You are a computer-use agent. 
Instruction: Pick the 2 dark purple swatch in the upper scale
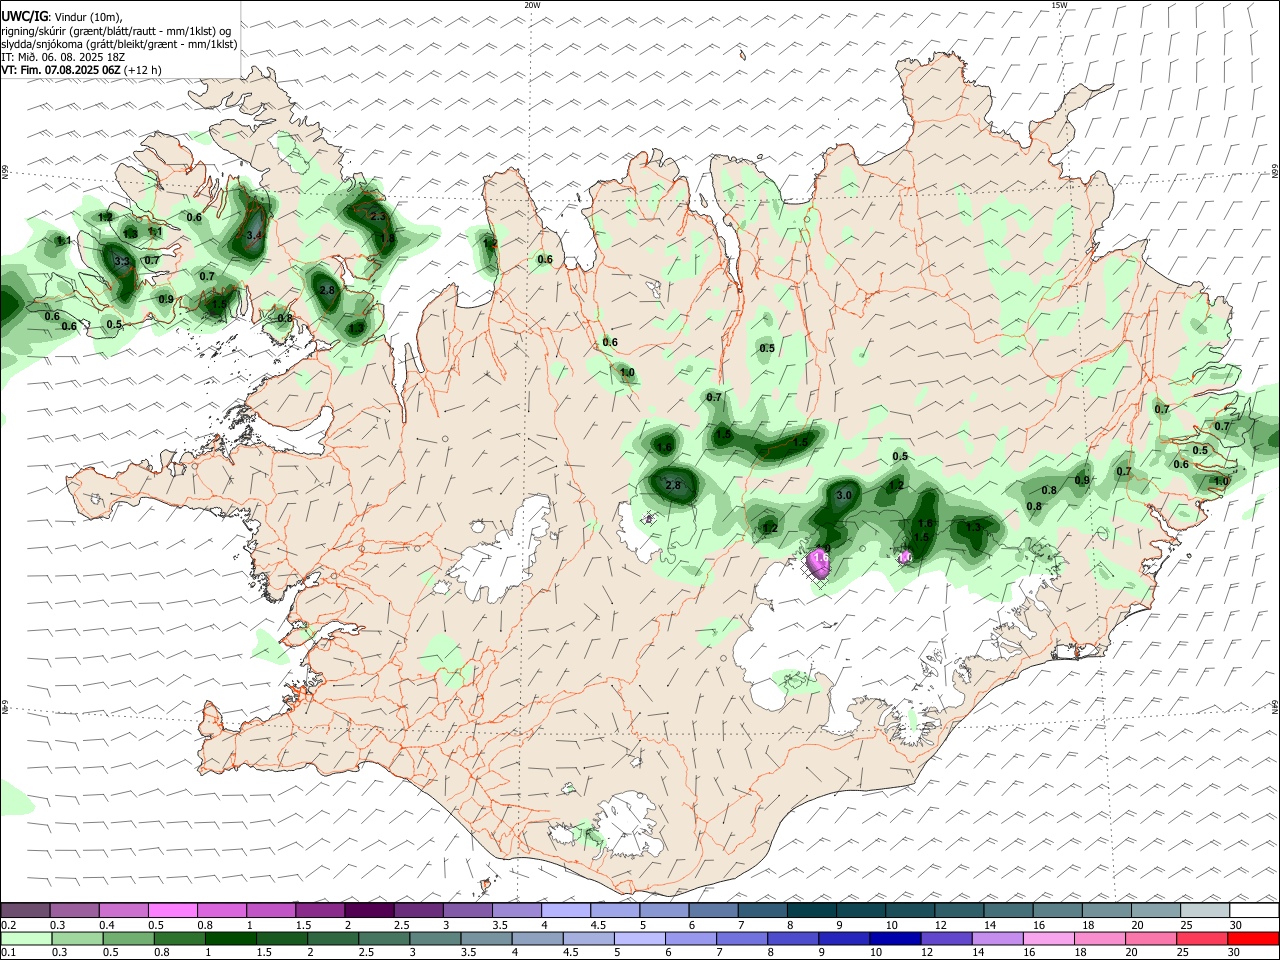point(368,910)
